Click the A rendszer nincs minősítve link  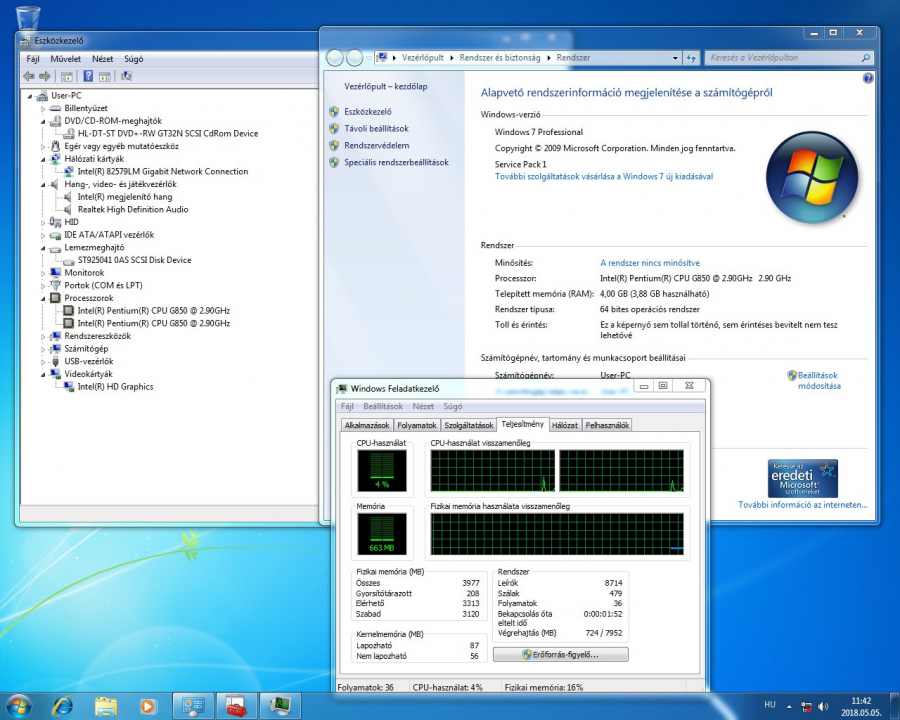point(650,263)
